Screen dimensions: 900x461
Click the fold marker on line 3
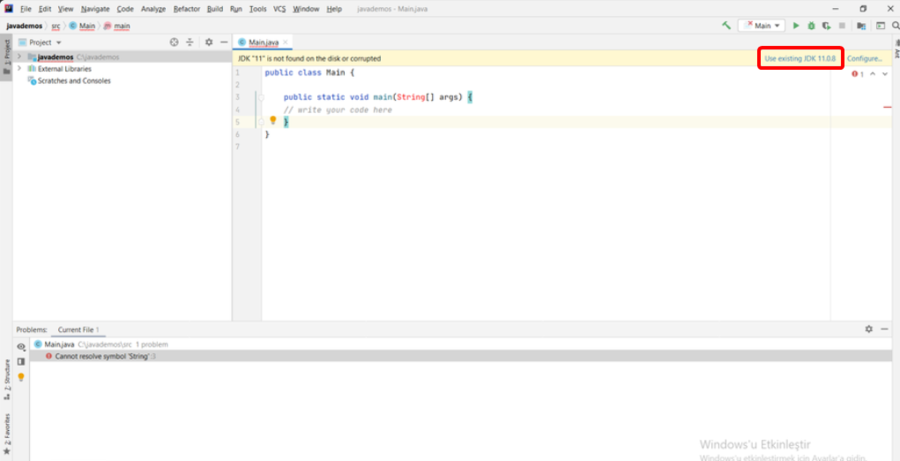coord(262,98)
